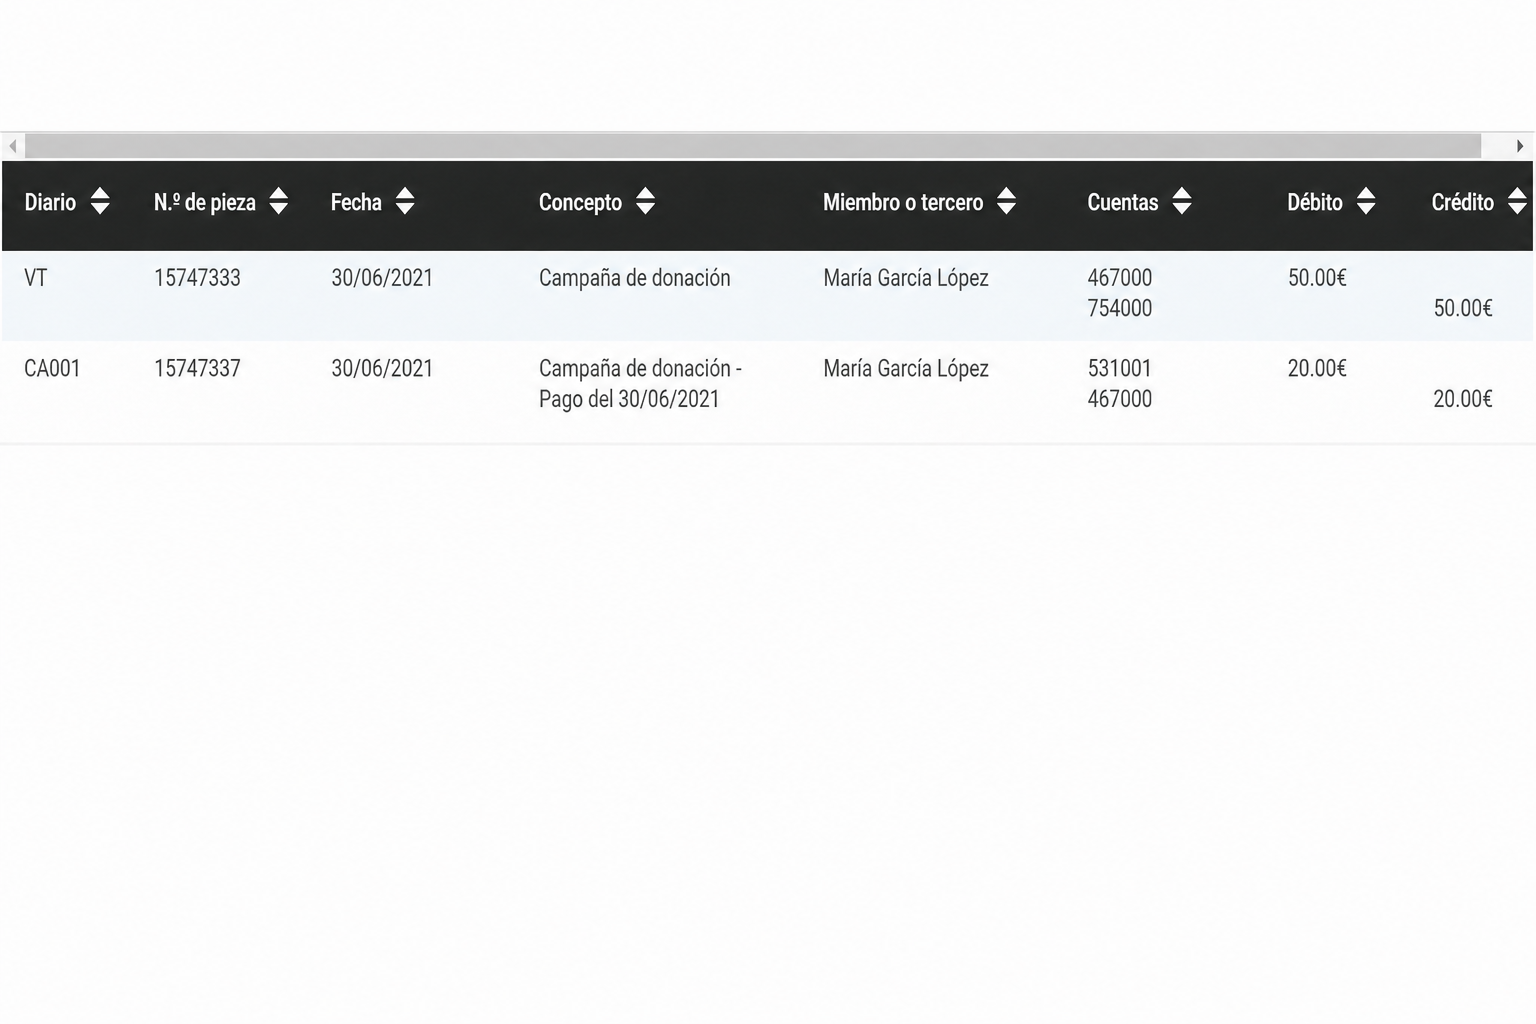Click the Miembro o tercero header label
This screenshot has width=1536, height=1024.
pyautogui.click(x=903, y=202)
